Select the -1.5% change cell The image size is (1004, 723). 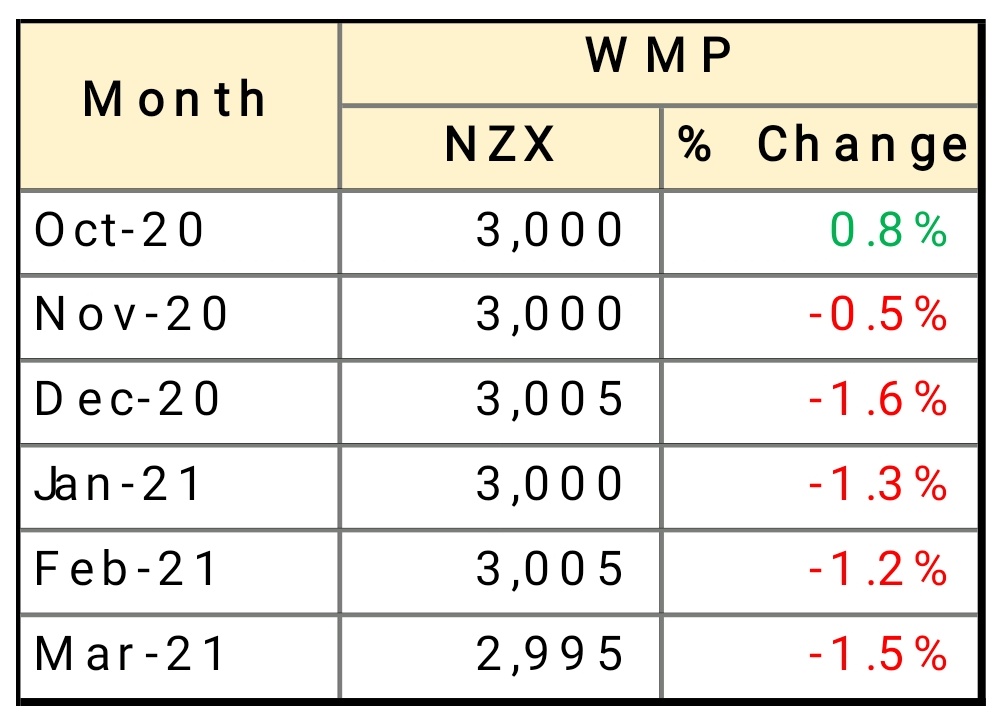pyautogui.click(x=877, y=655)
